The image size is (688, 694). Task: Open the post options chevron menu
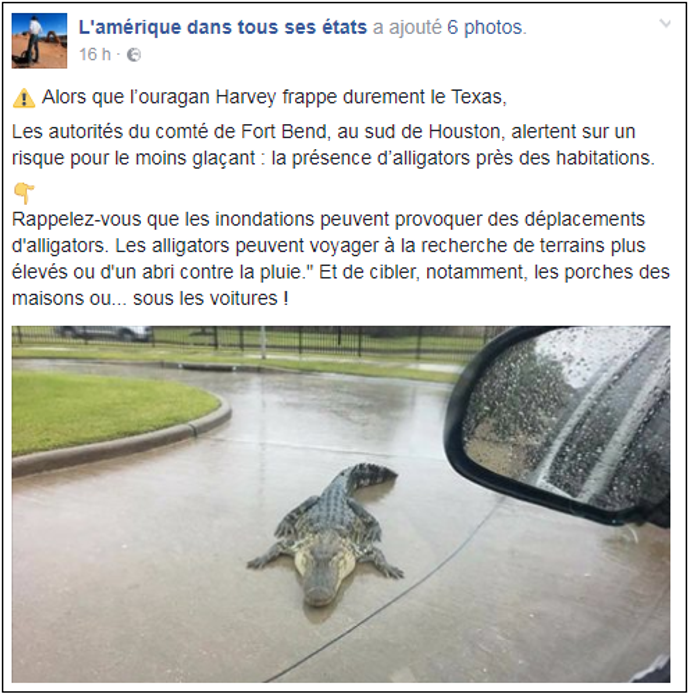click(x=665, y=24)
